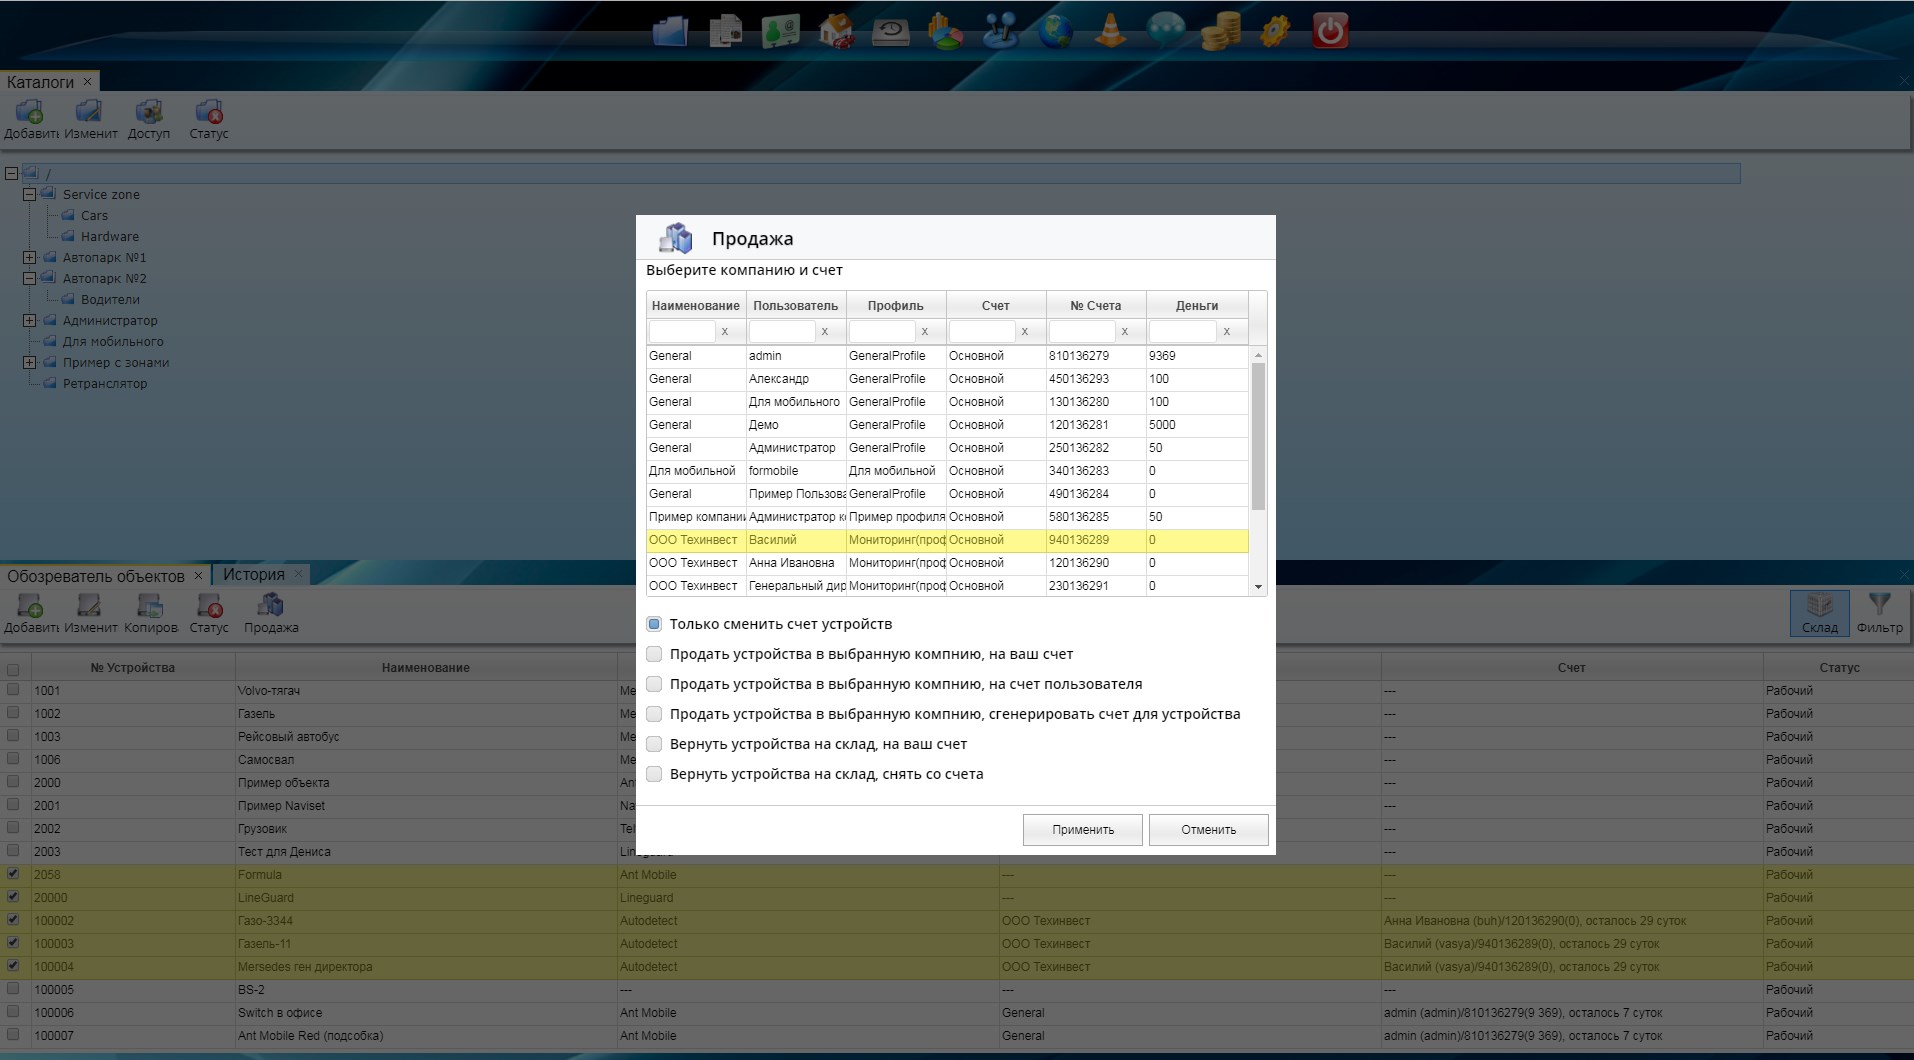This screenshot has height=1060, width=1914.
Task: Expand the Автопарк №1 tree node
Action: (x=30, y=258)
